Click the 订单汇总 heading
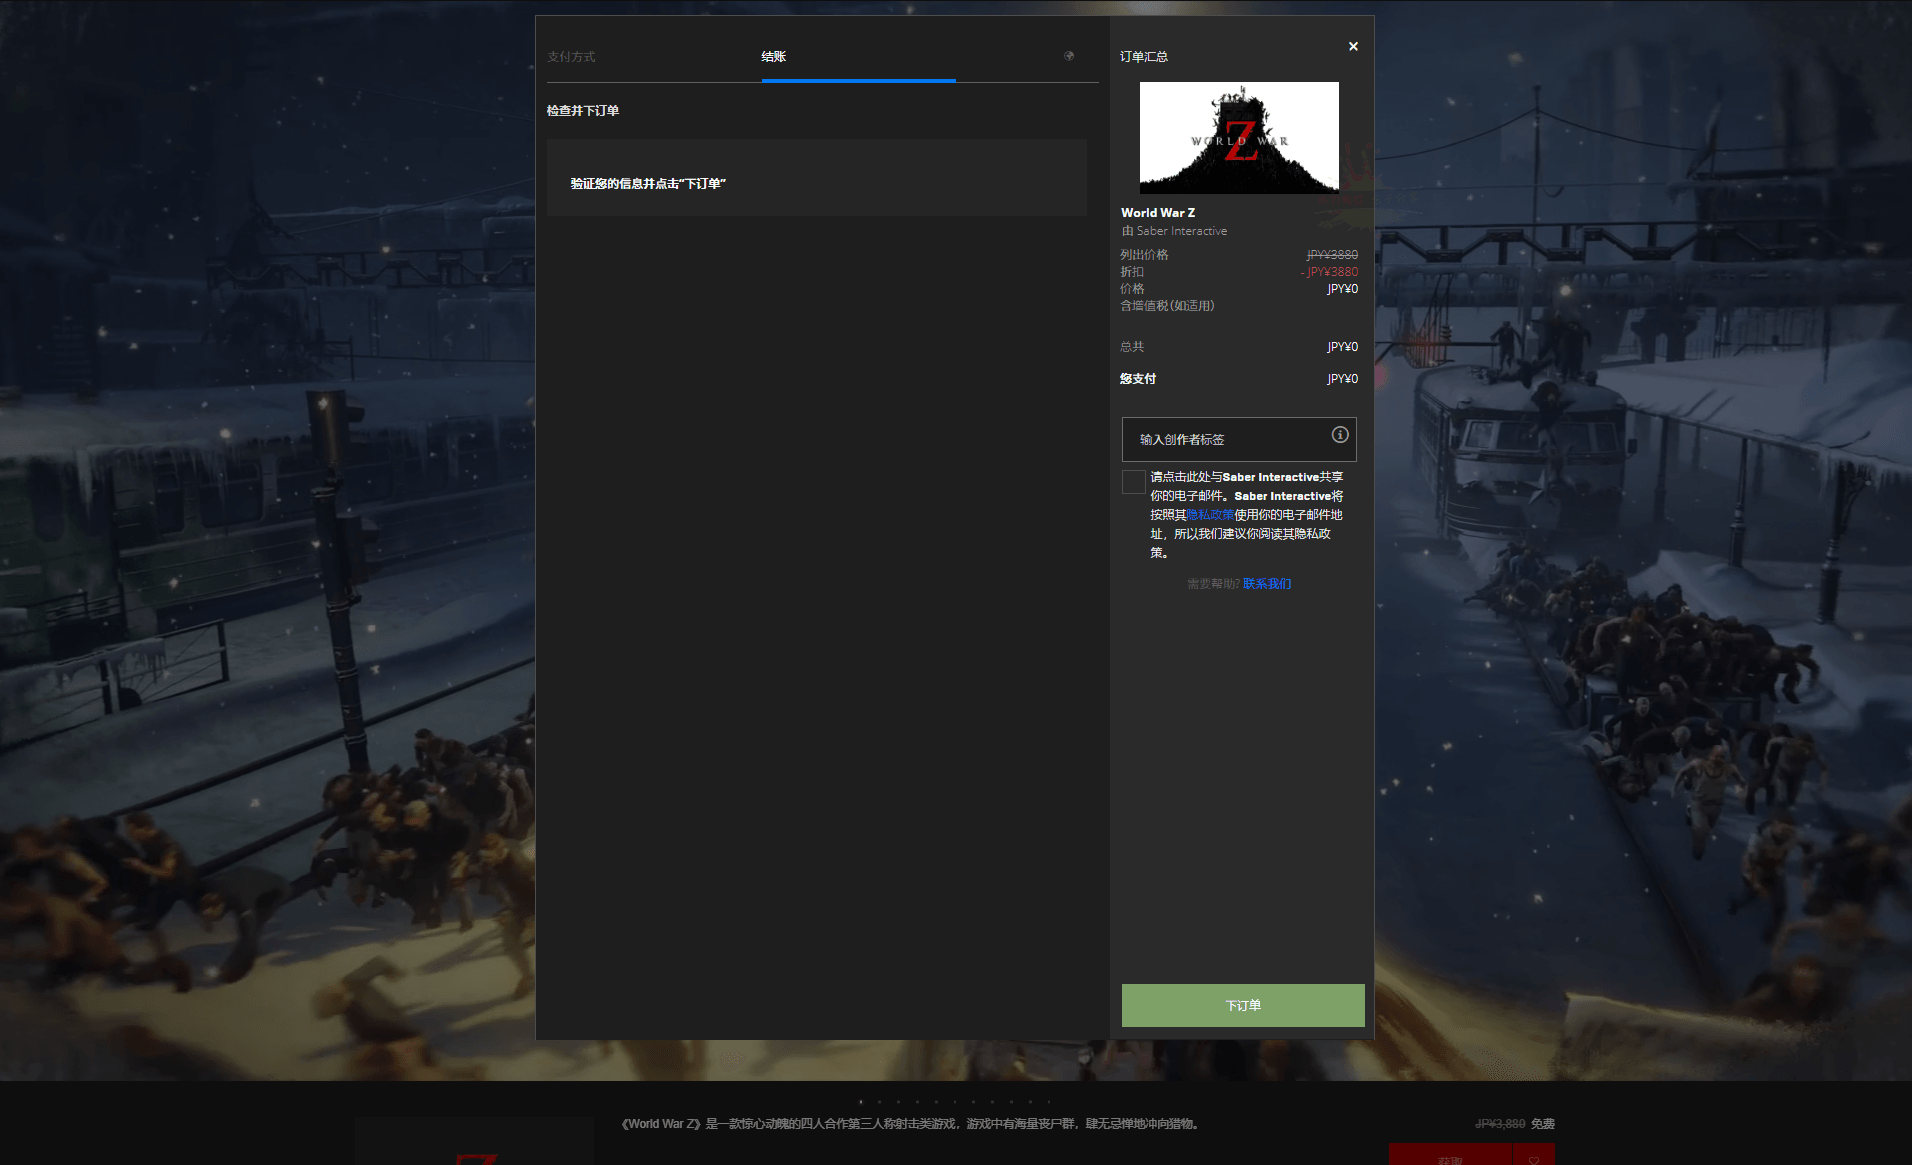Image resolution: width=1912 pixels, height=1165 pixels. point(1144,57)
